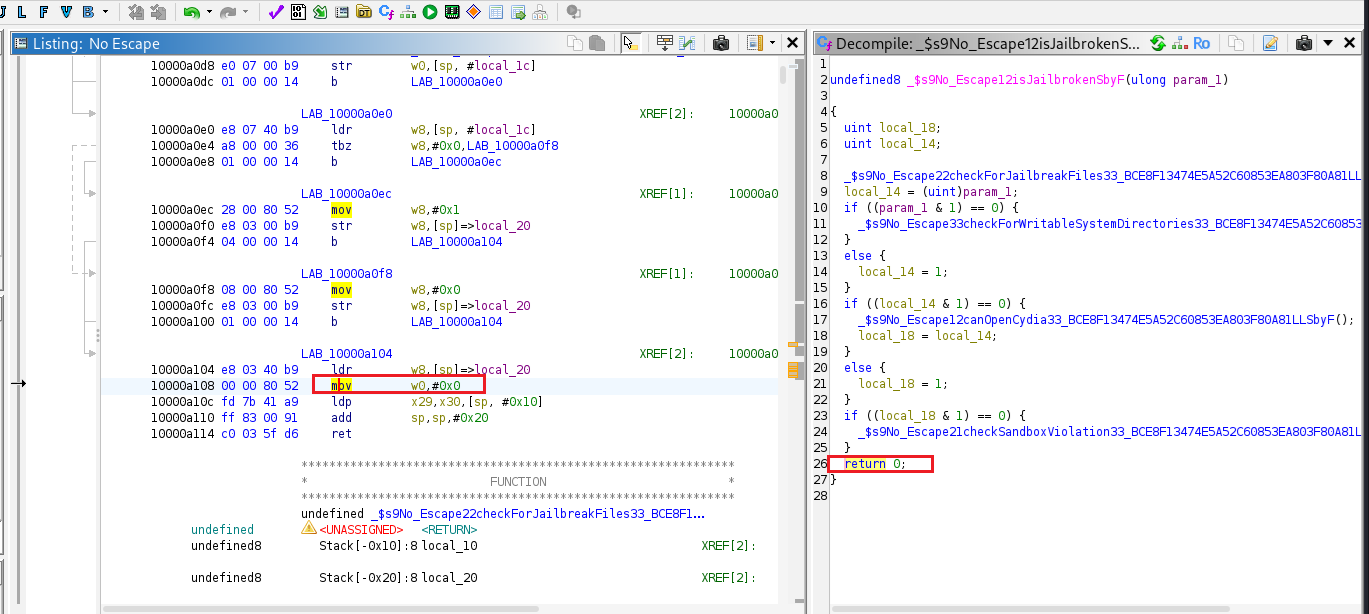Click the purple checkmark toolbar icon

click(275, 12)
